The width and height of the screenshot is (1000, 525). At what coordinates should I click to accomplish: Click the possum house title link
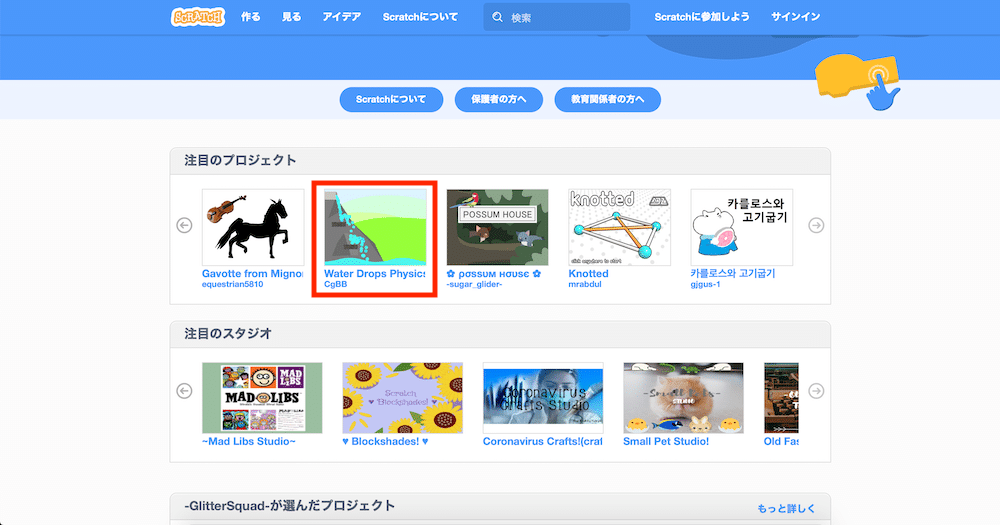(x=494, y=274)
